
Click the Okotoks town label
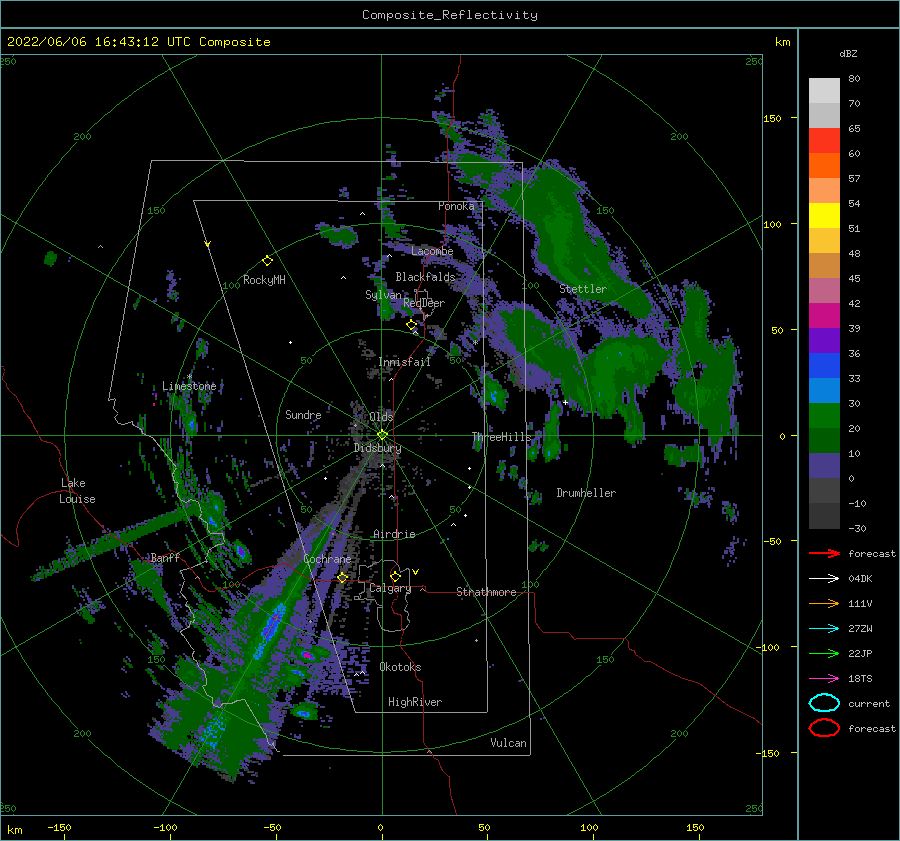400,667
